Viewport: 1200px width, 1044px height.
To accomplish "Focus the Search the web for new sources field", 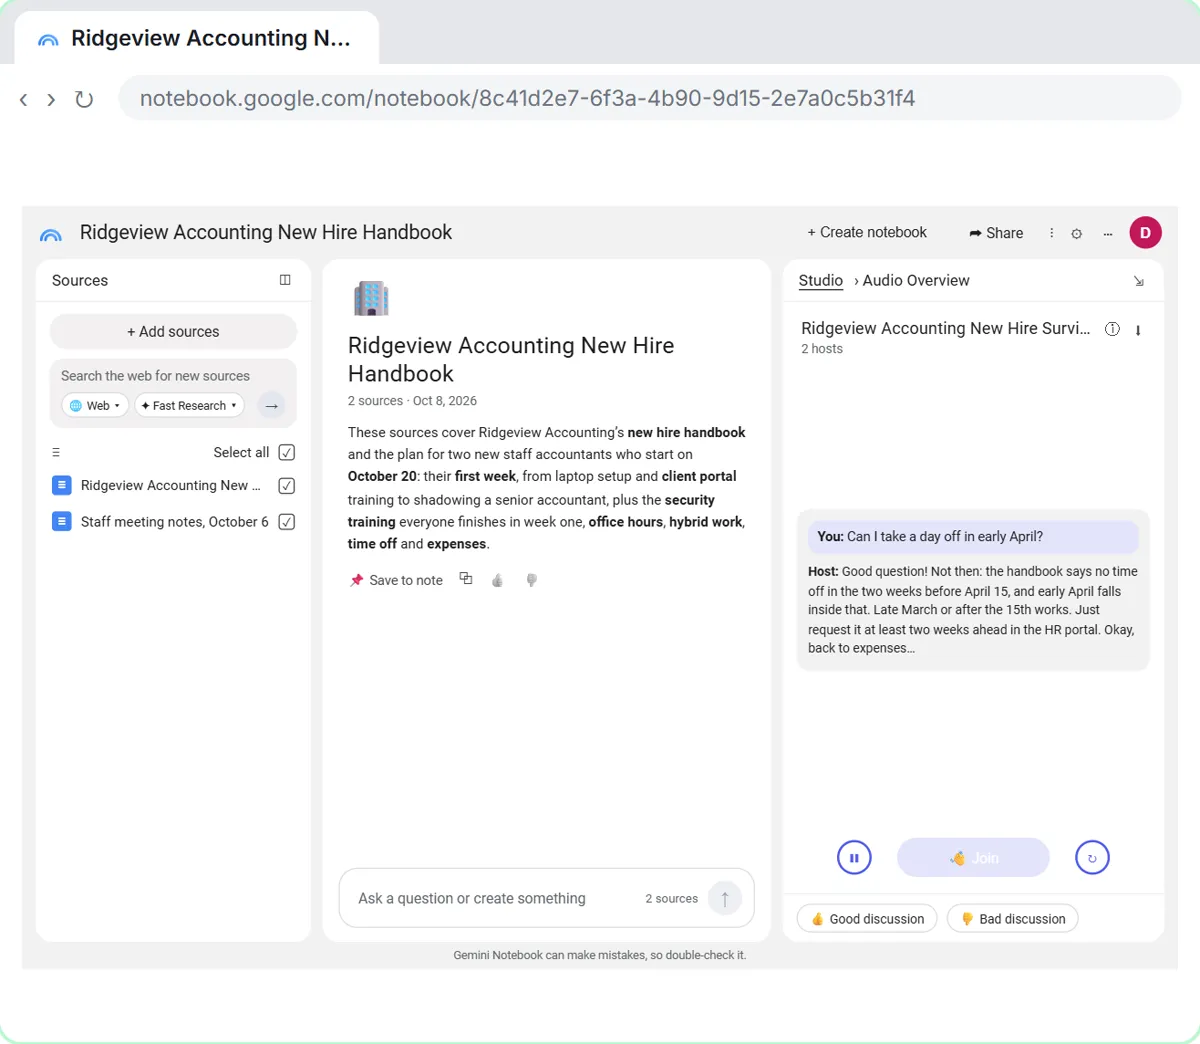I will coord(155,376).
